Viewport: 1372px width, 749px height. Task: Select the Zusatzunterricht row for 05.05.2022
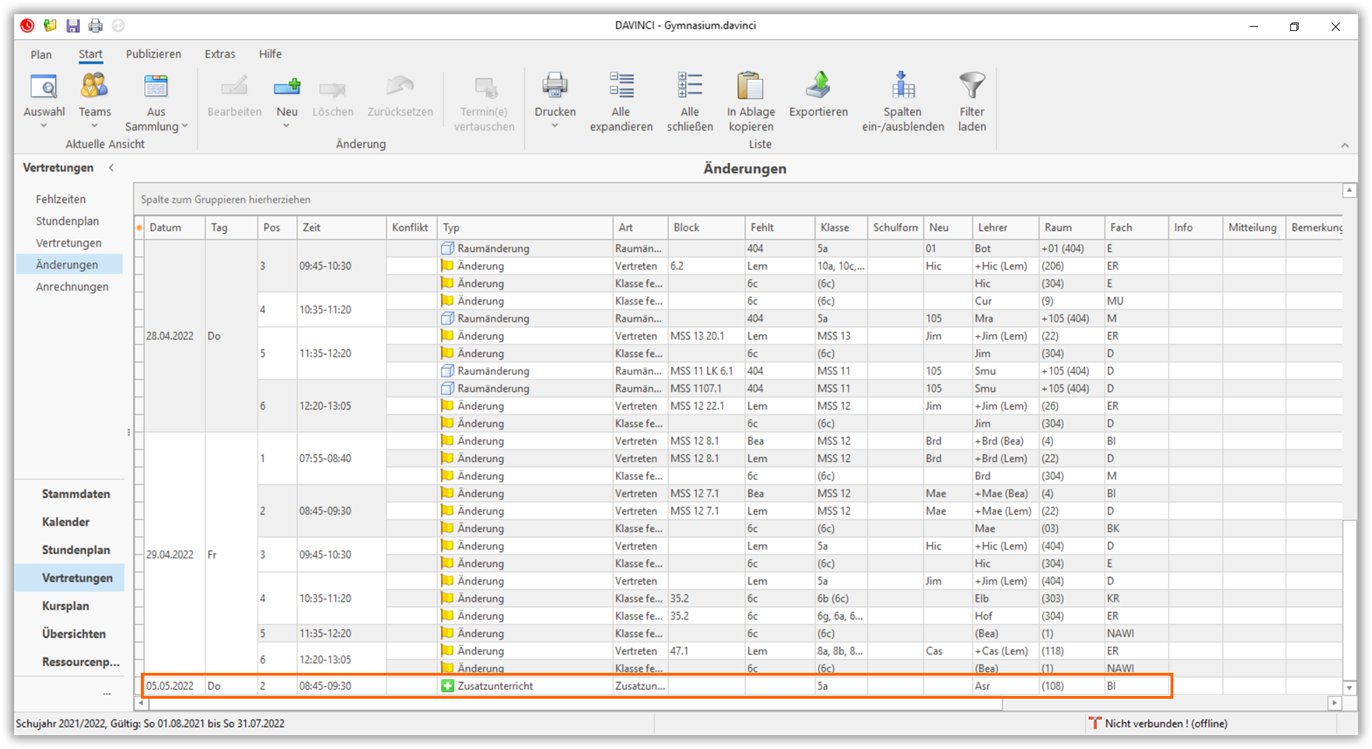click(495, 686)
